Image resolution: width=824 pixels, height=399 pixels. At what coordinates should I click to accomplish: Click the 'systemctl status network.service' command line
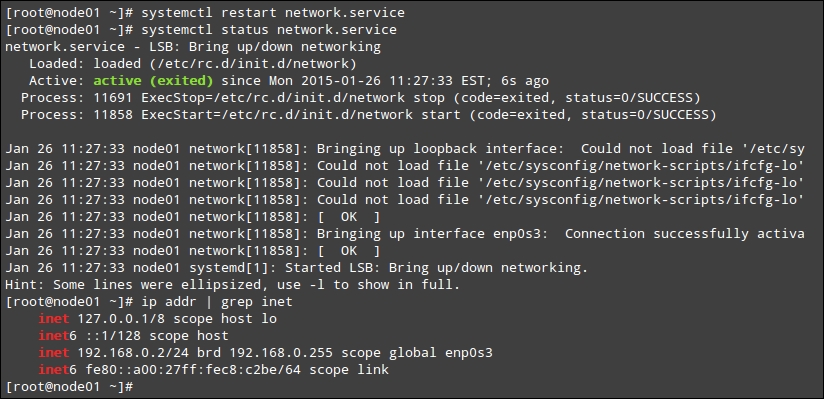pyautogui.click(x=201, y=29)
